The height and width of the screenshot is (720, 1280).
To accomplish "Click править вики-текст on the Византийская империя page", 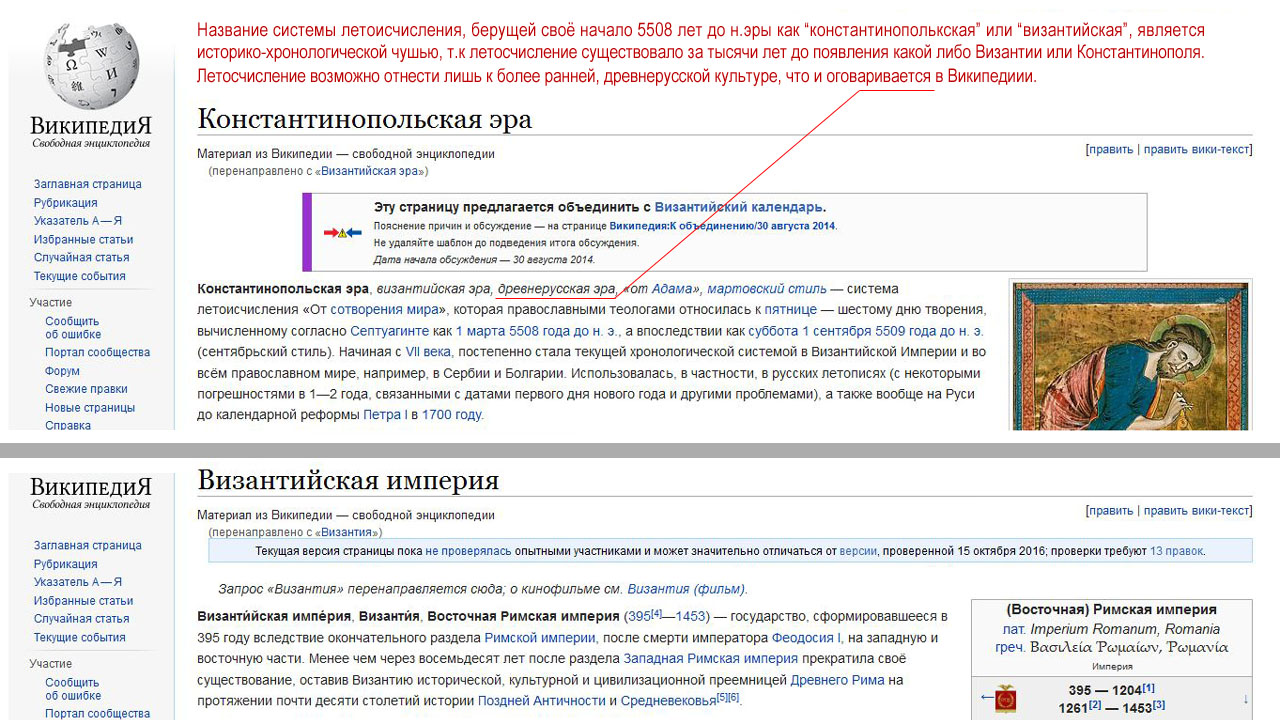I will (1197, 511).
